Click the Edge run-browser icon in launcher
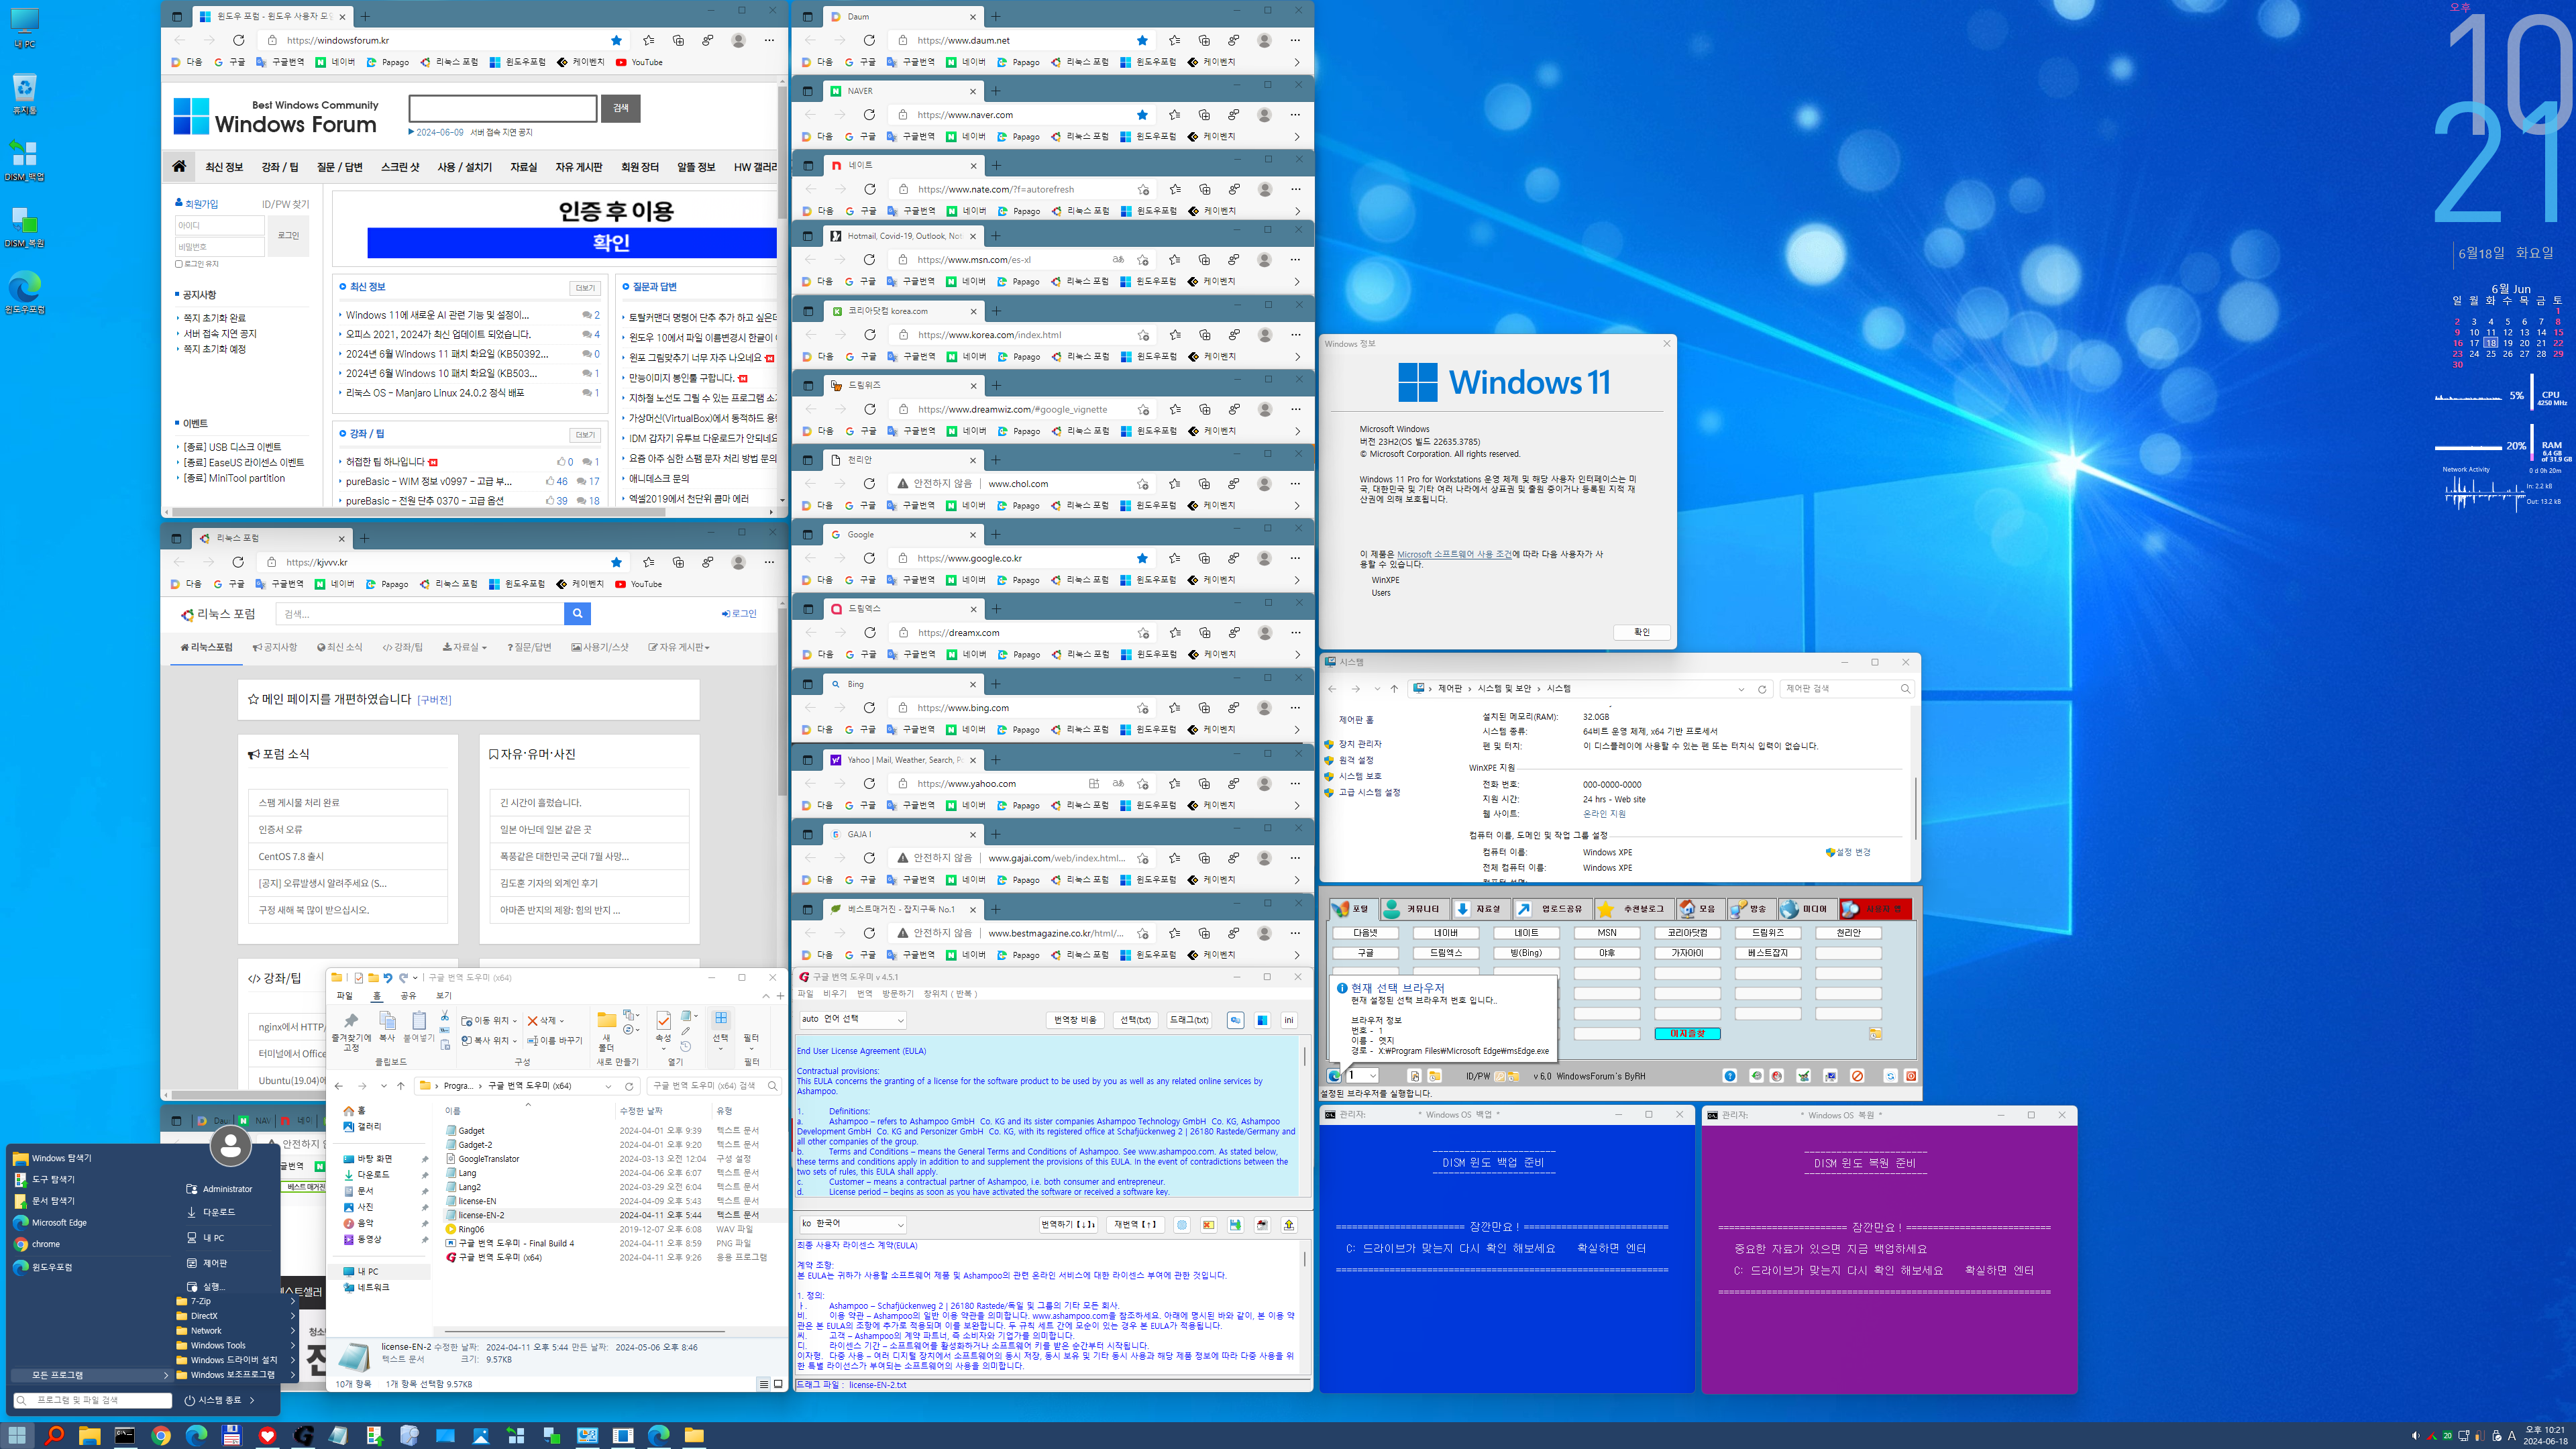The width and height of the screenshot is (2576, 1449). click(x=1334, y=1076)
